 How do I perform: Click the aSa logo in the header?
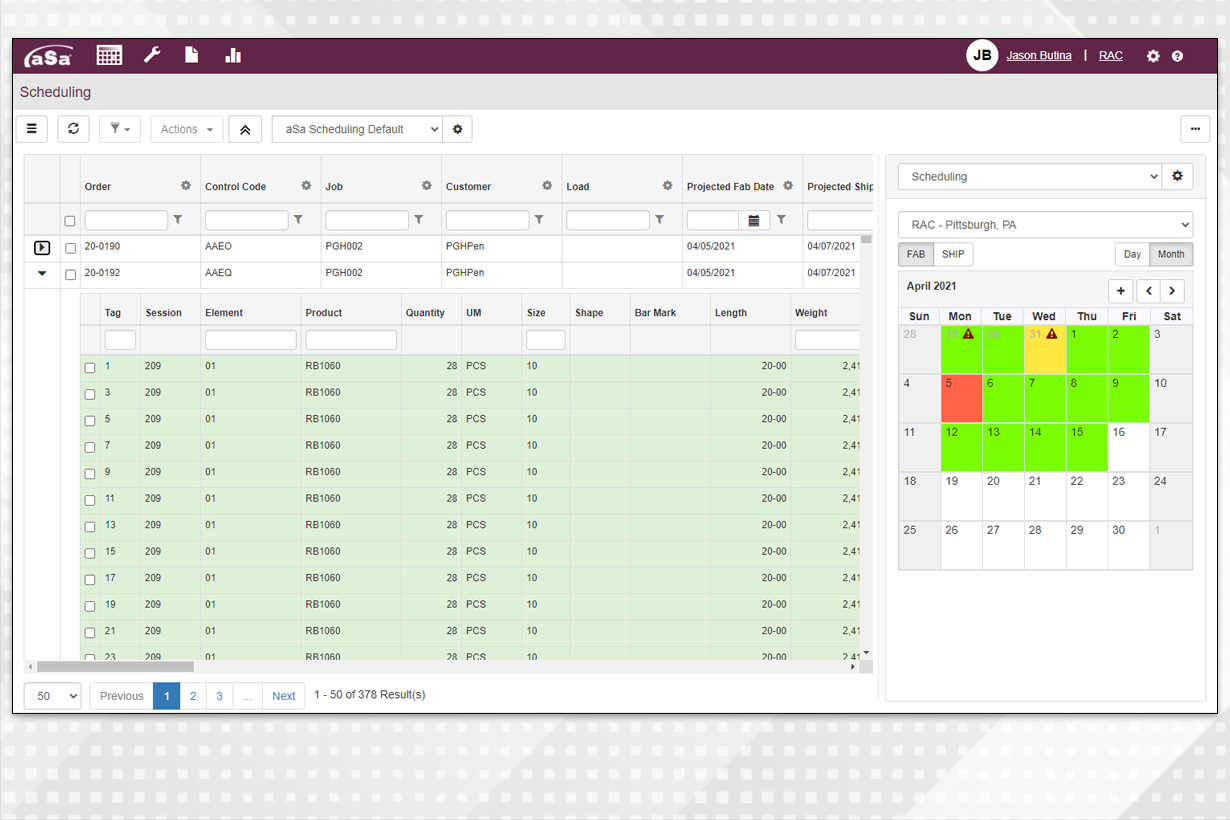tap(48, 55)
